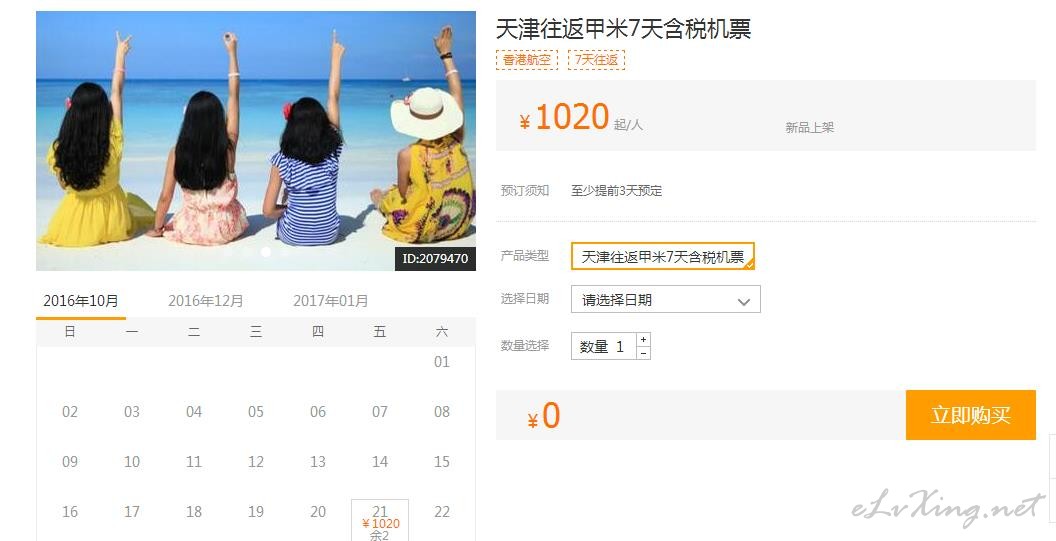Select product type 天津往返甲米7天含税机票
The height and width of the screenshot is (541, 1056).
click(663, 256)
